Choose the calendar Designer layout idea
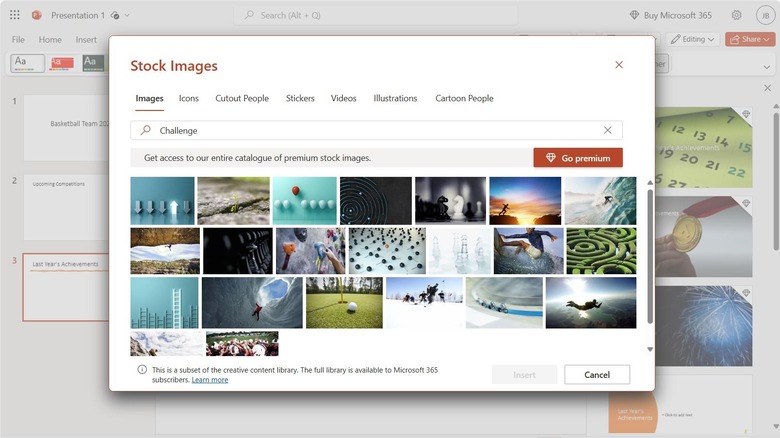The image size is (780, 438). point(703,147)
